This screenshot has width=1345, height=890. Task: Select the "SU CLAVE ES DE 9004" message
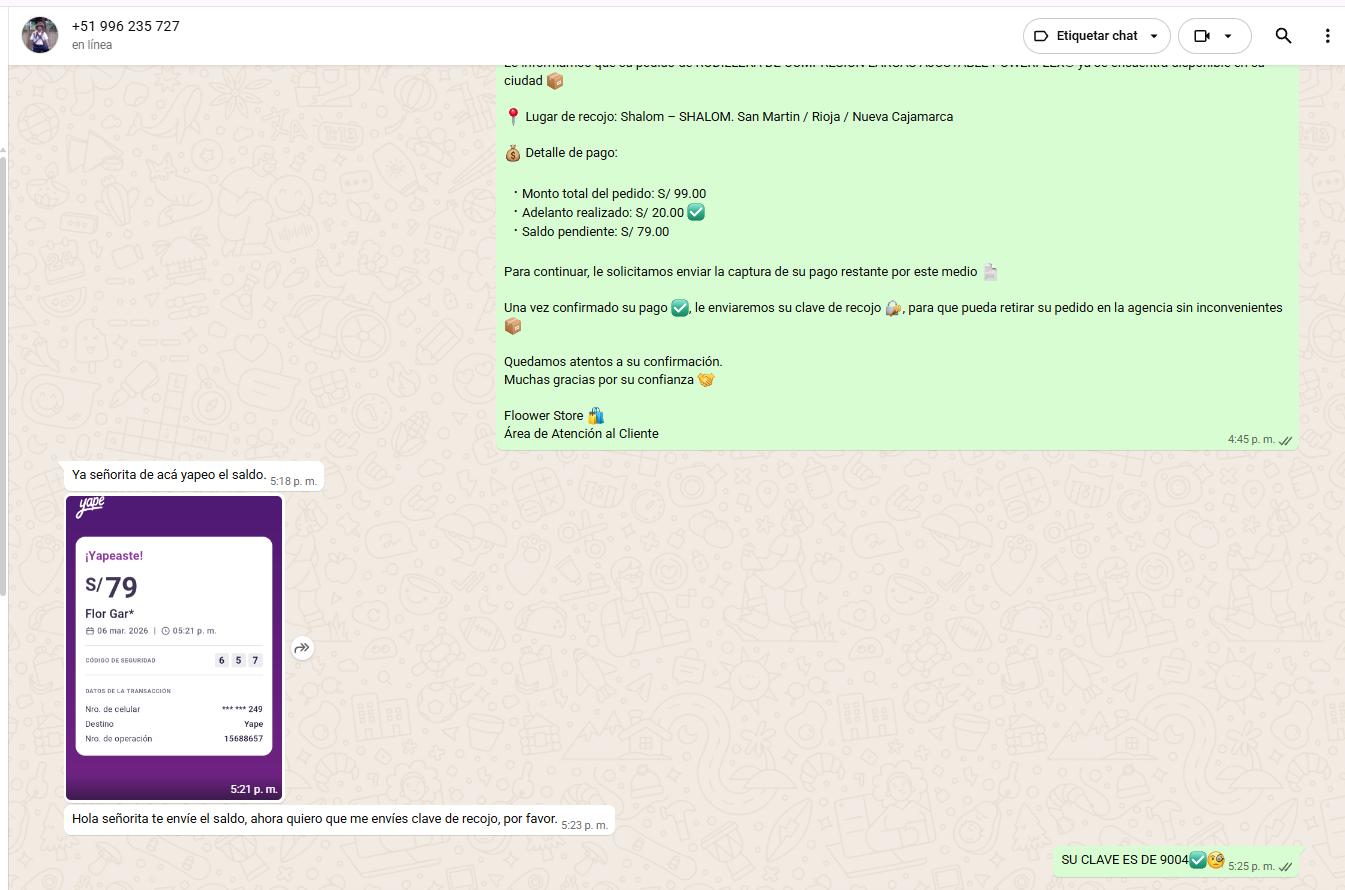point(1124,860)
